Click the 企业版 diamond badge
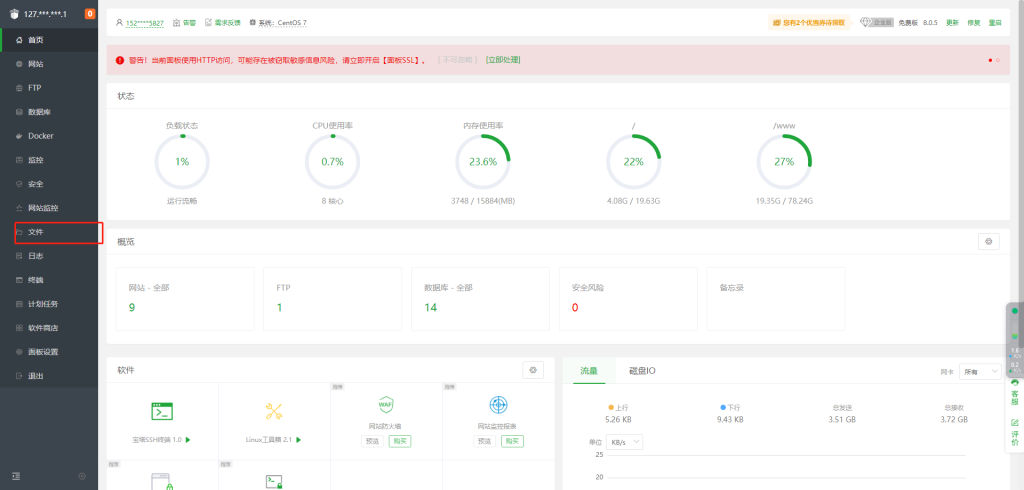This screenshot has height=490, width=1024. coord(876,22)
